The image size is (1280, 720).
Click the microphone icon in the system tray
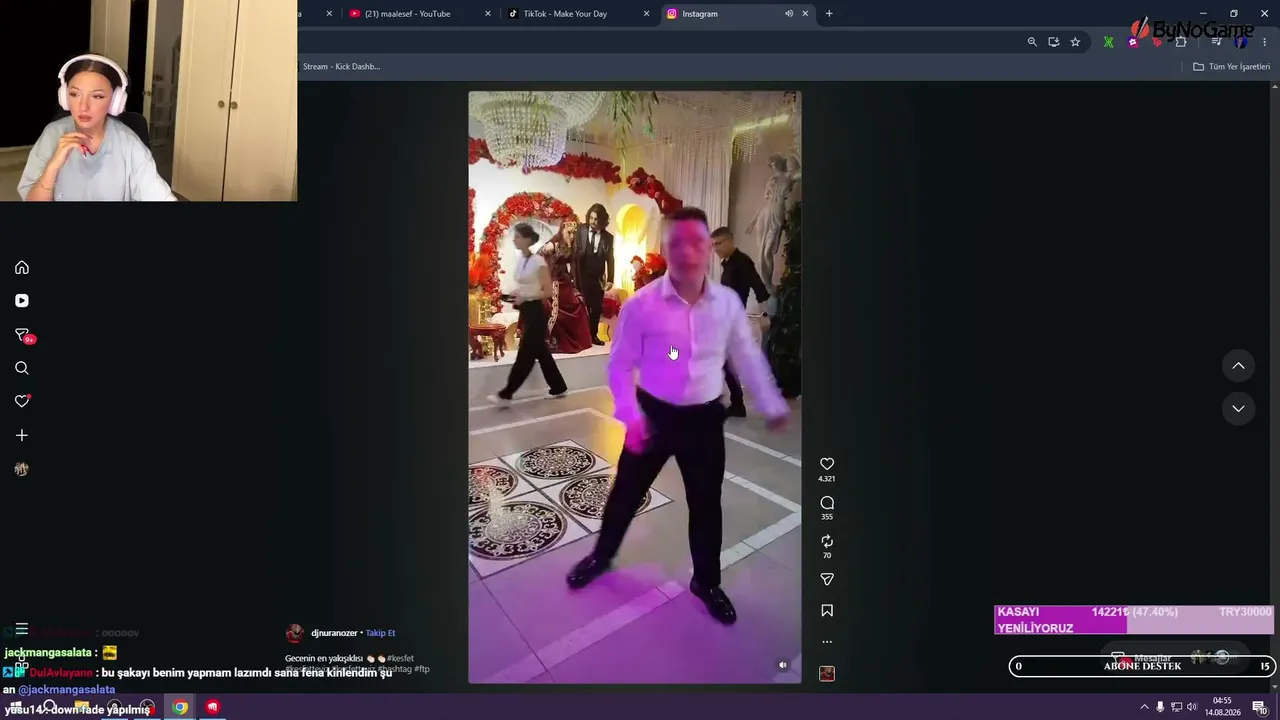(x=1160, y=707)
